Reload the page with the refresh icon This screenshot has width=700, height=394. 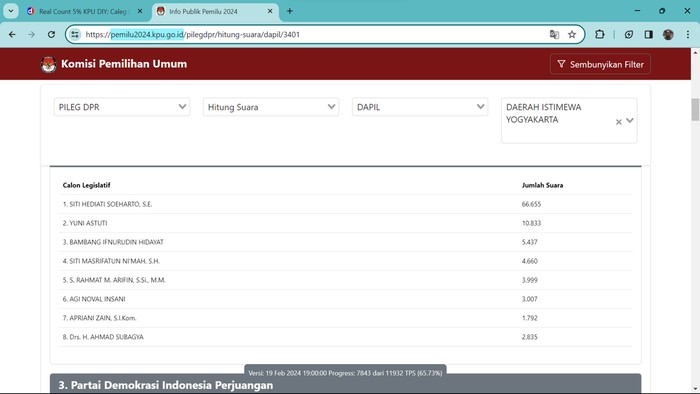[51, 34]
